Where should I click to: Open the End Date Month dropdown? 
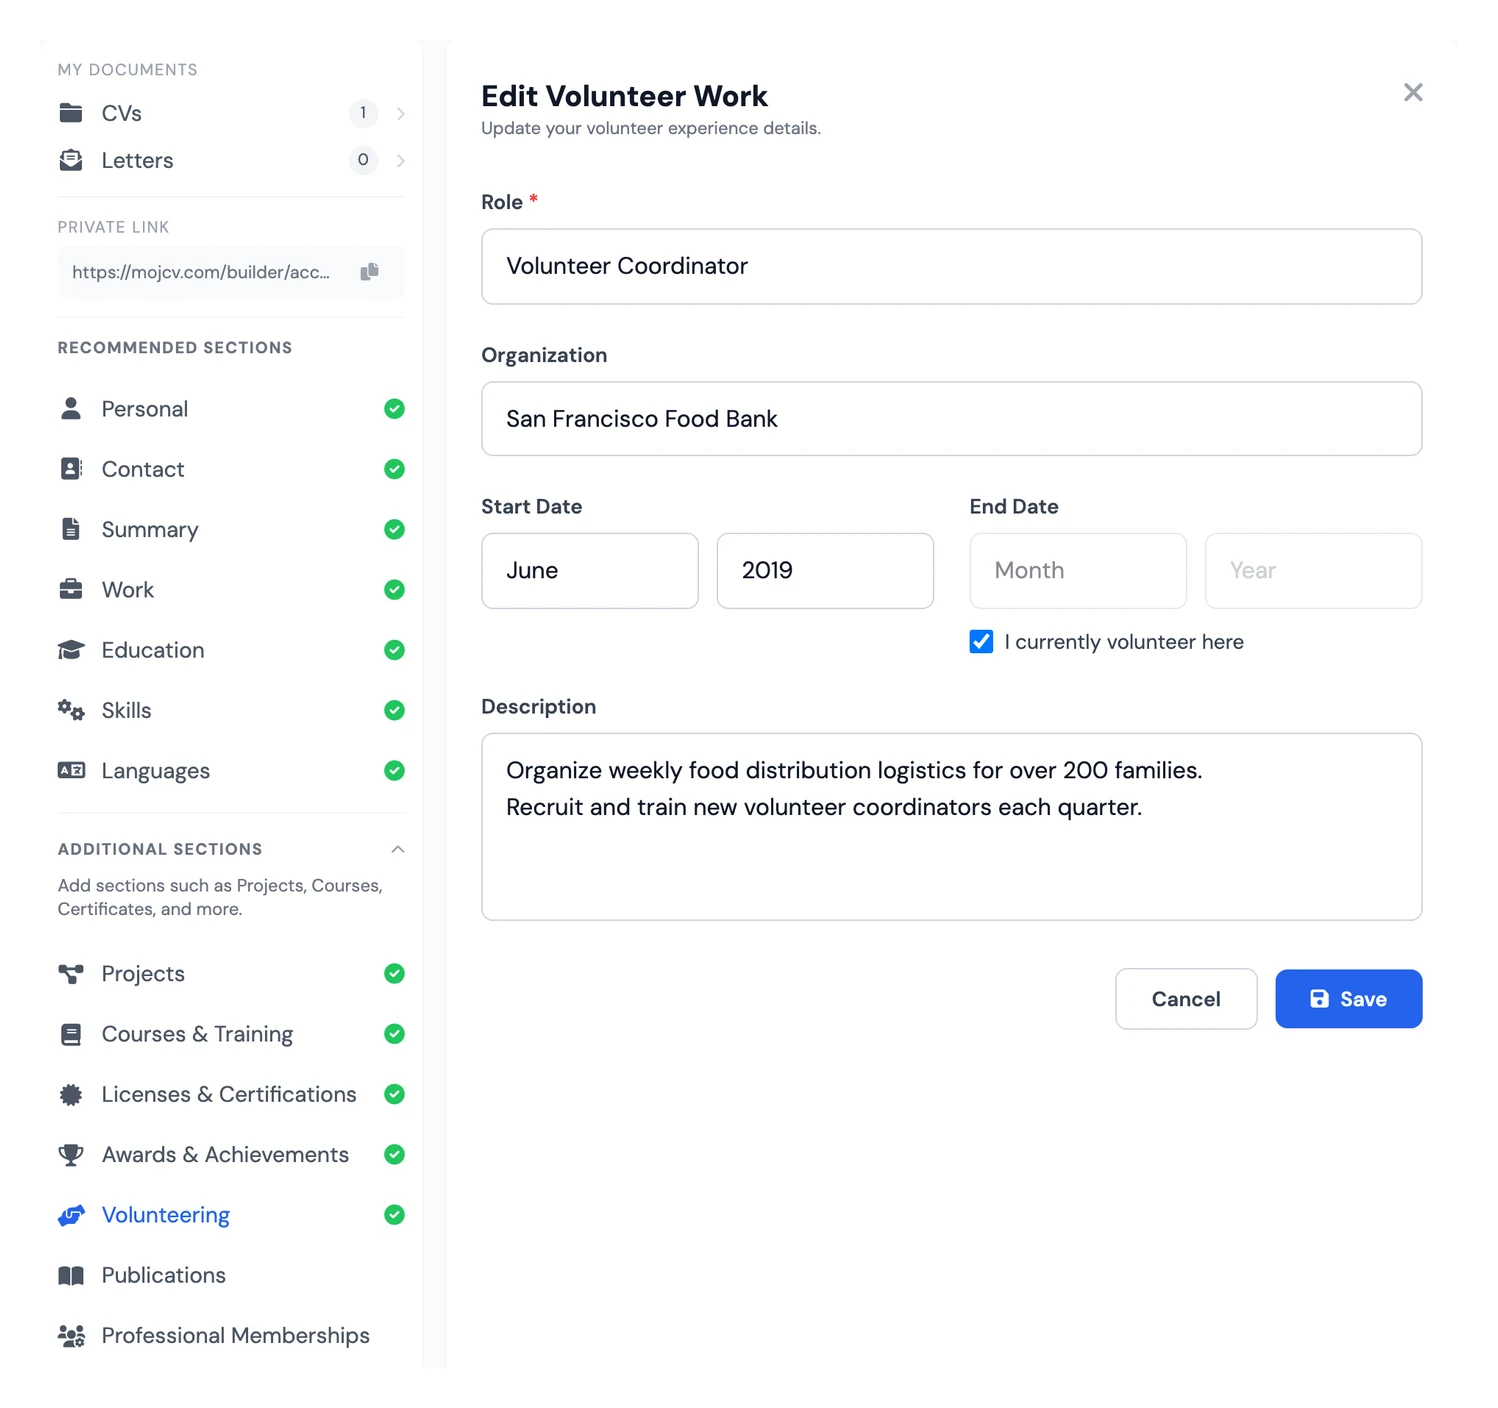point(1078,571)
